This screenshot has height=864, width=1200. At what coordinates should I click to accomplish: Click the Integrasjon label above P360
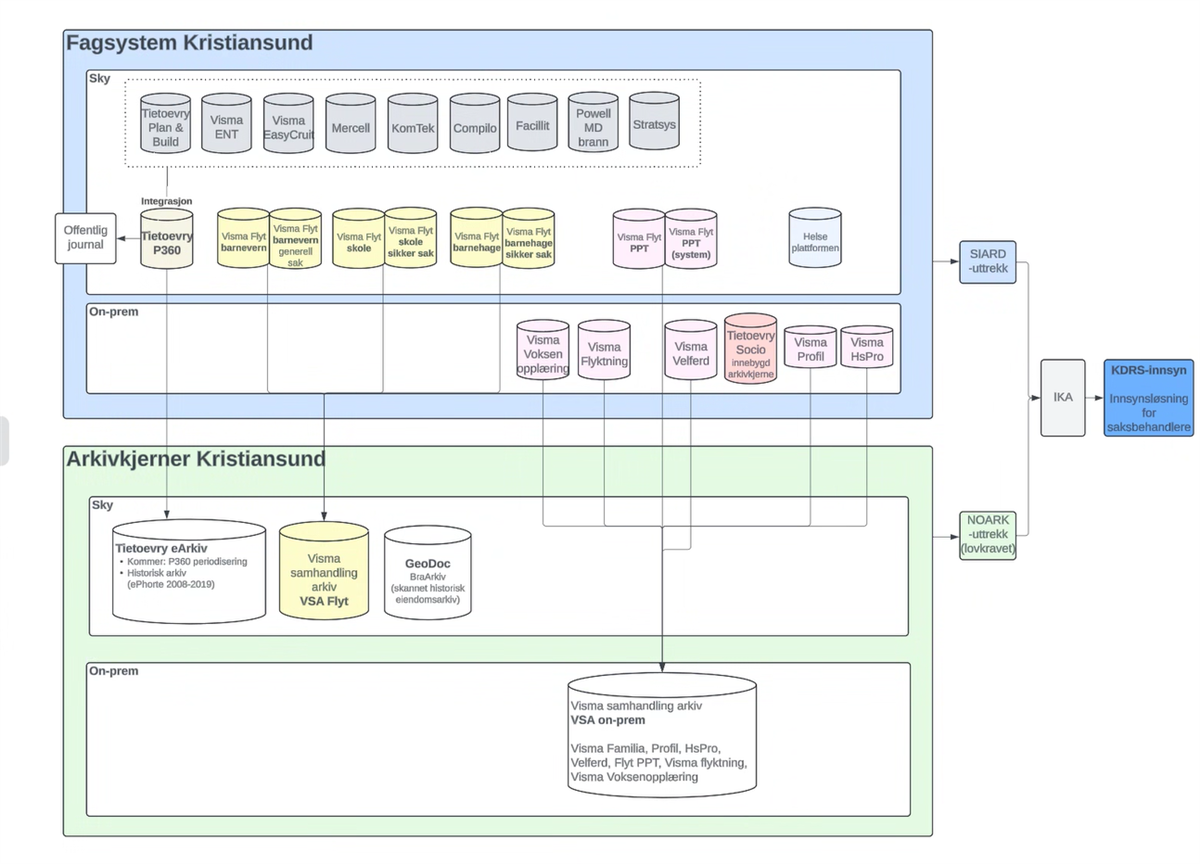click(166, 201)
